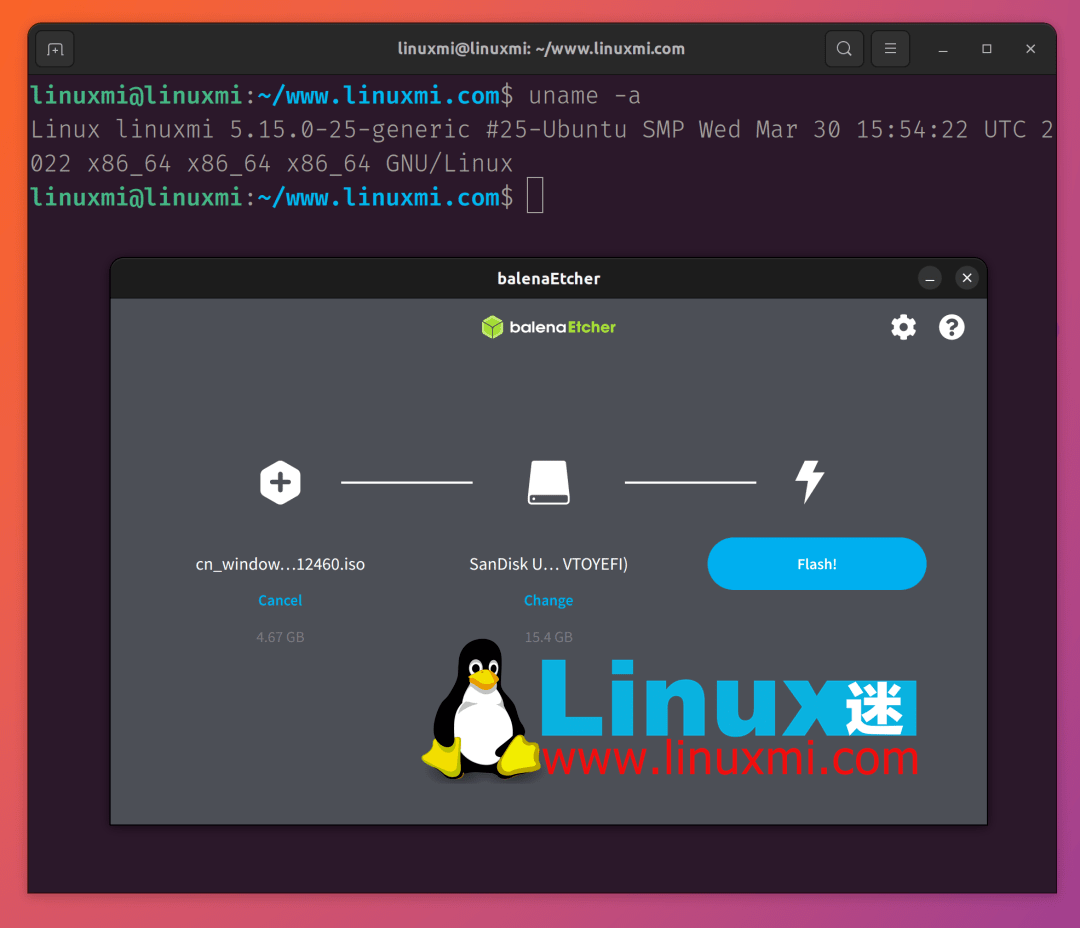Click the target drive icon

click(548, 482)
